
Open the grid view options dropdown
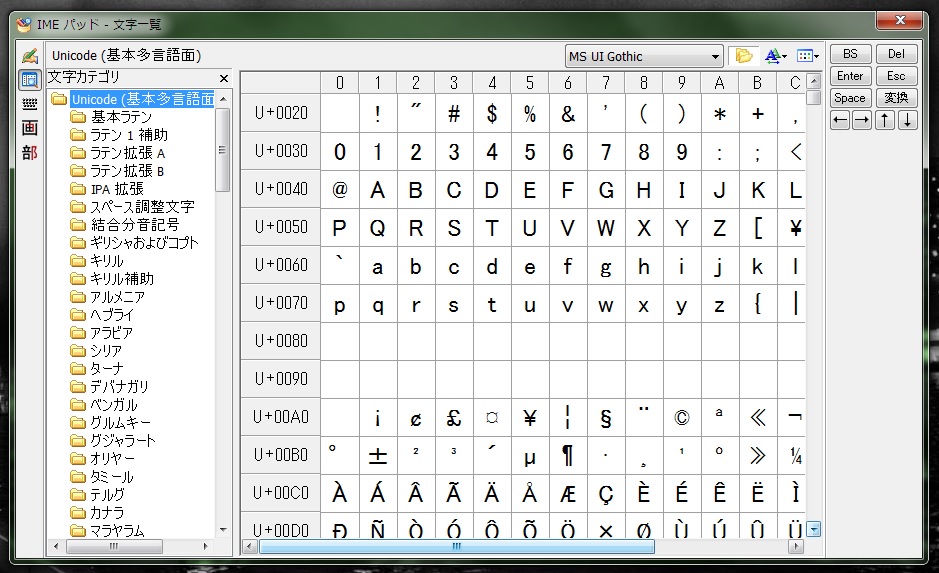pyautogui.click(x=807, y=56)
